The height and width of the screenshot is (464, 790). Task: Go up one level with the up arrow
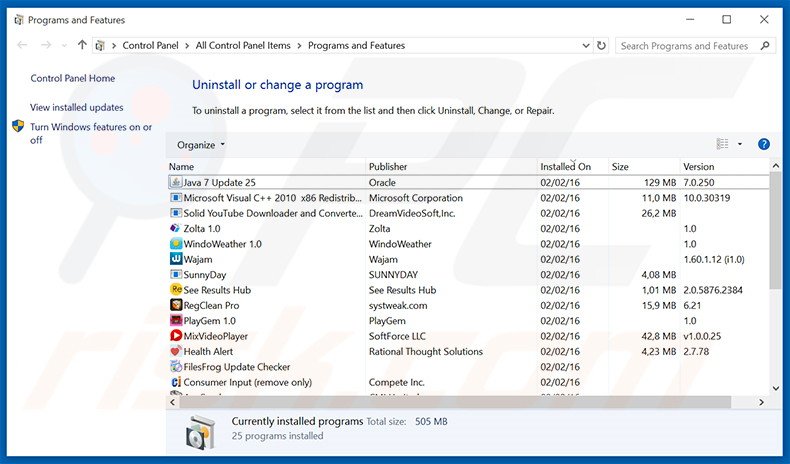pyautogui.click(x=82, y=45)
